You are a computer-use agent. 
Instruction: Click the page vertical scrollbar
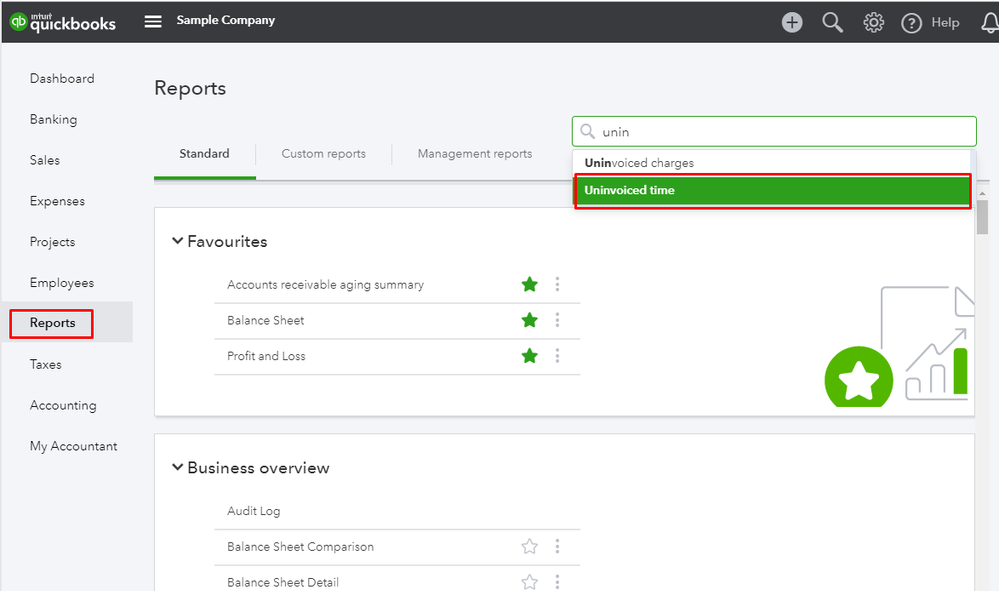pyautogui.click(x=982, y=217)
